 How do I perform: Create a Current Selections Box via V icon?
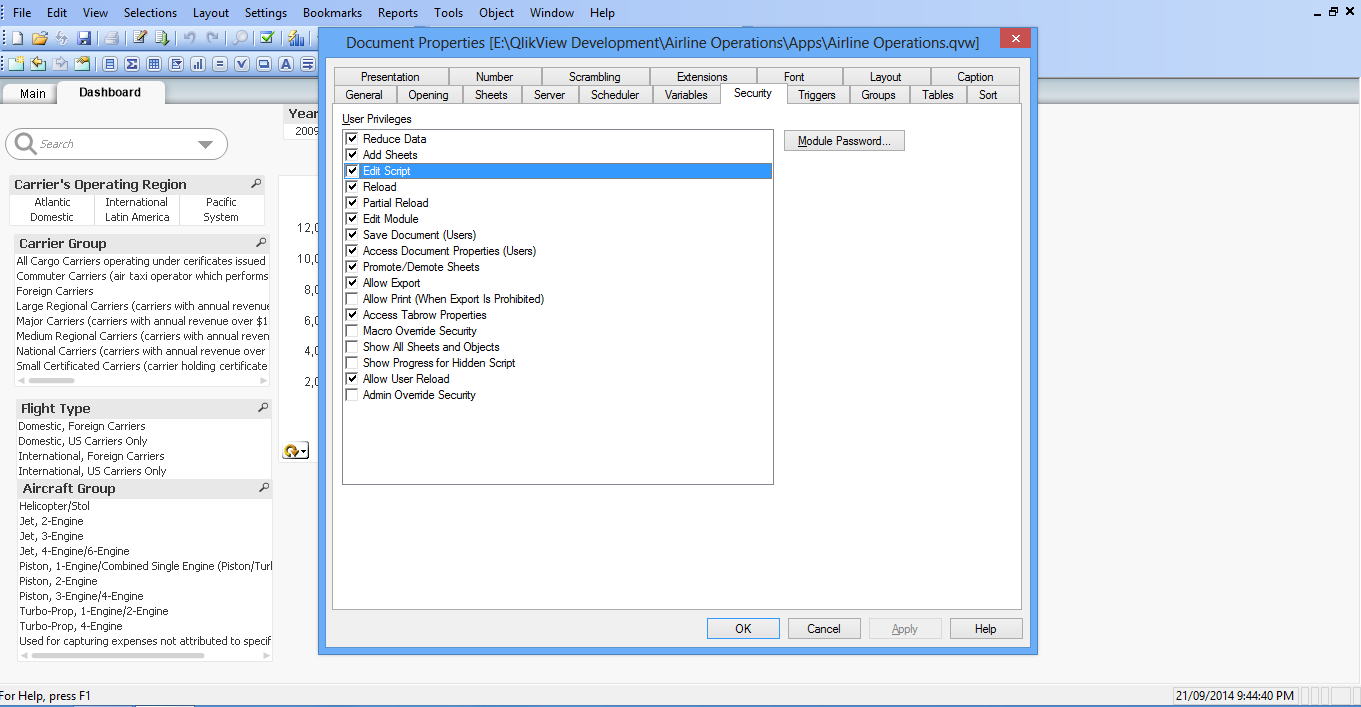(242, 64)
